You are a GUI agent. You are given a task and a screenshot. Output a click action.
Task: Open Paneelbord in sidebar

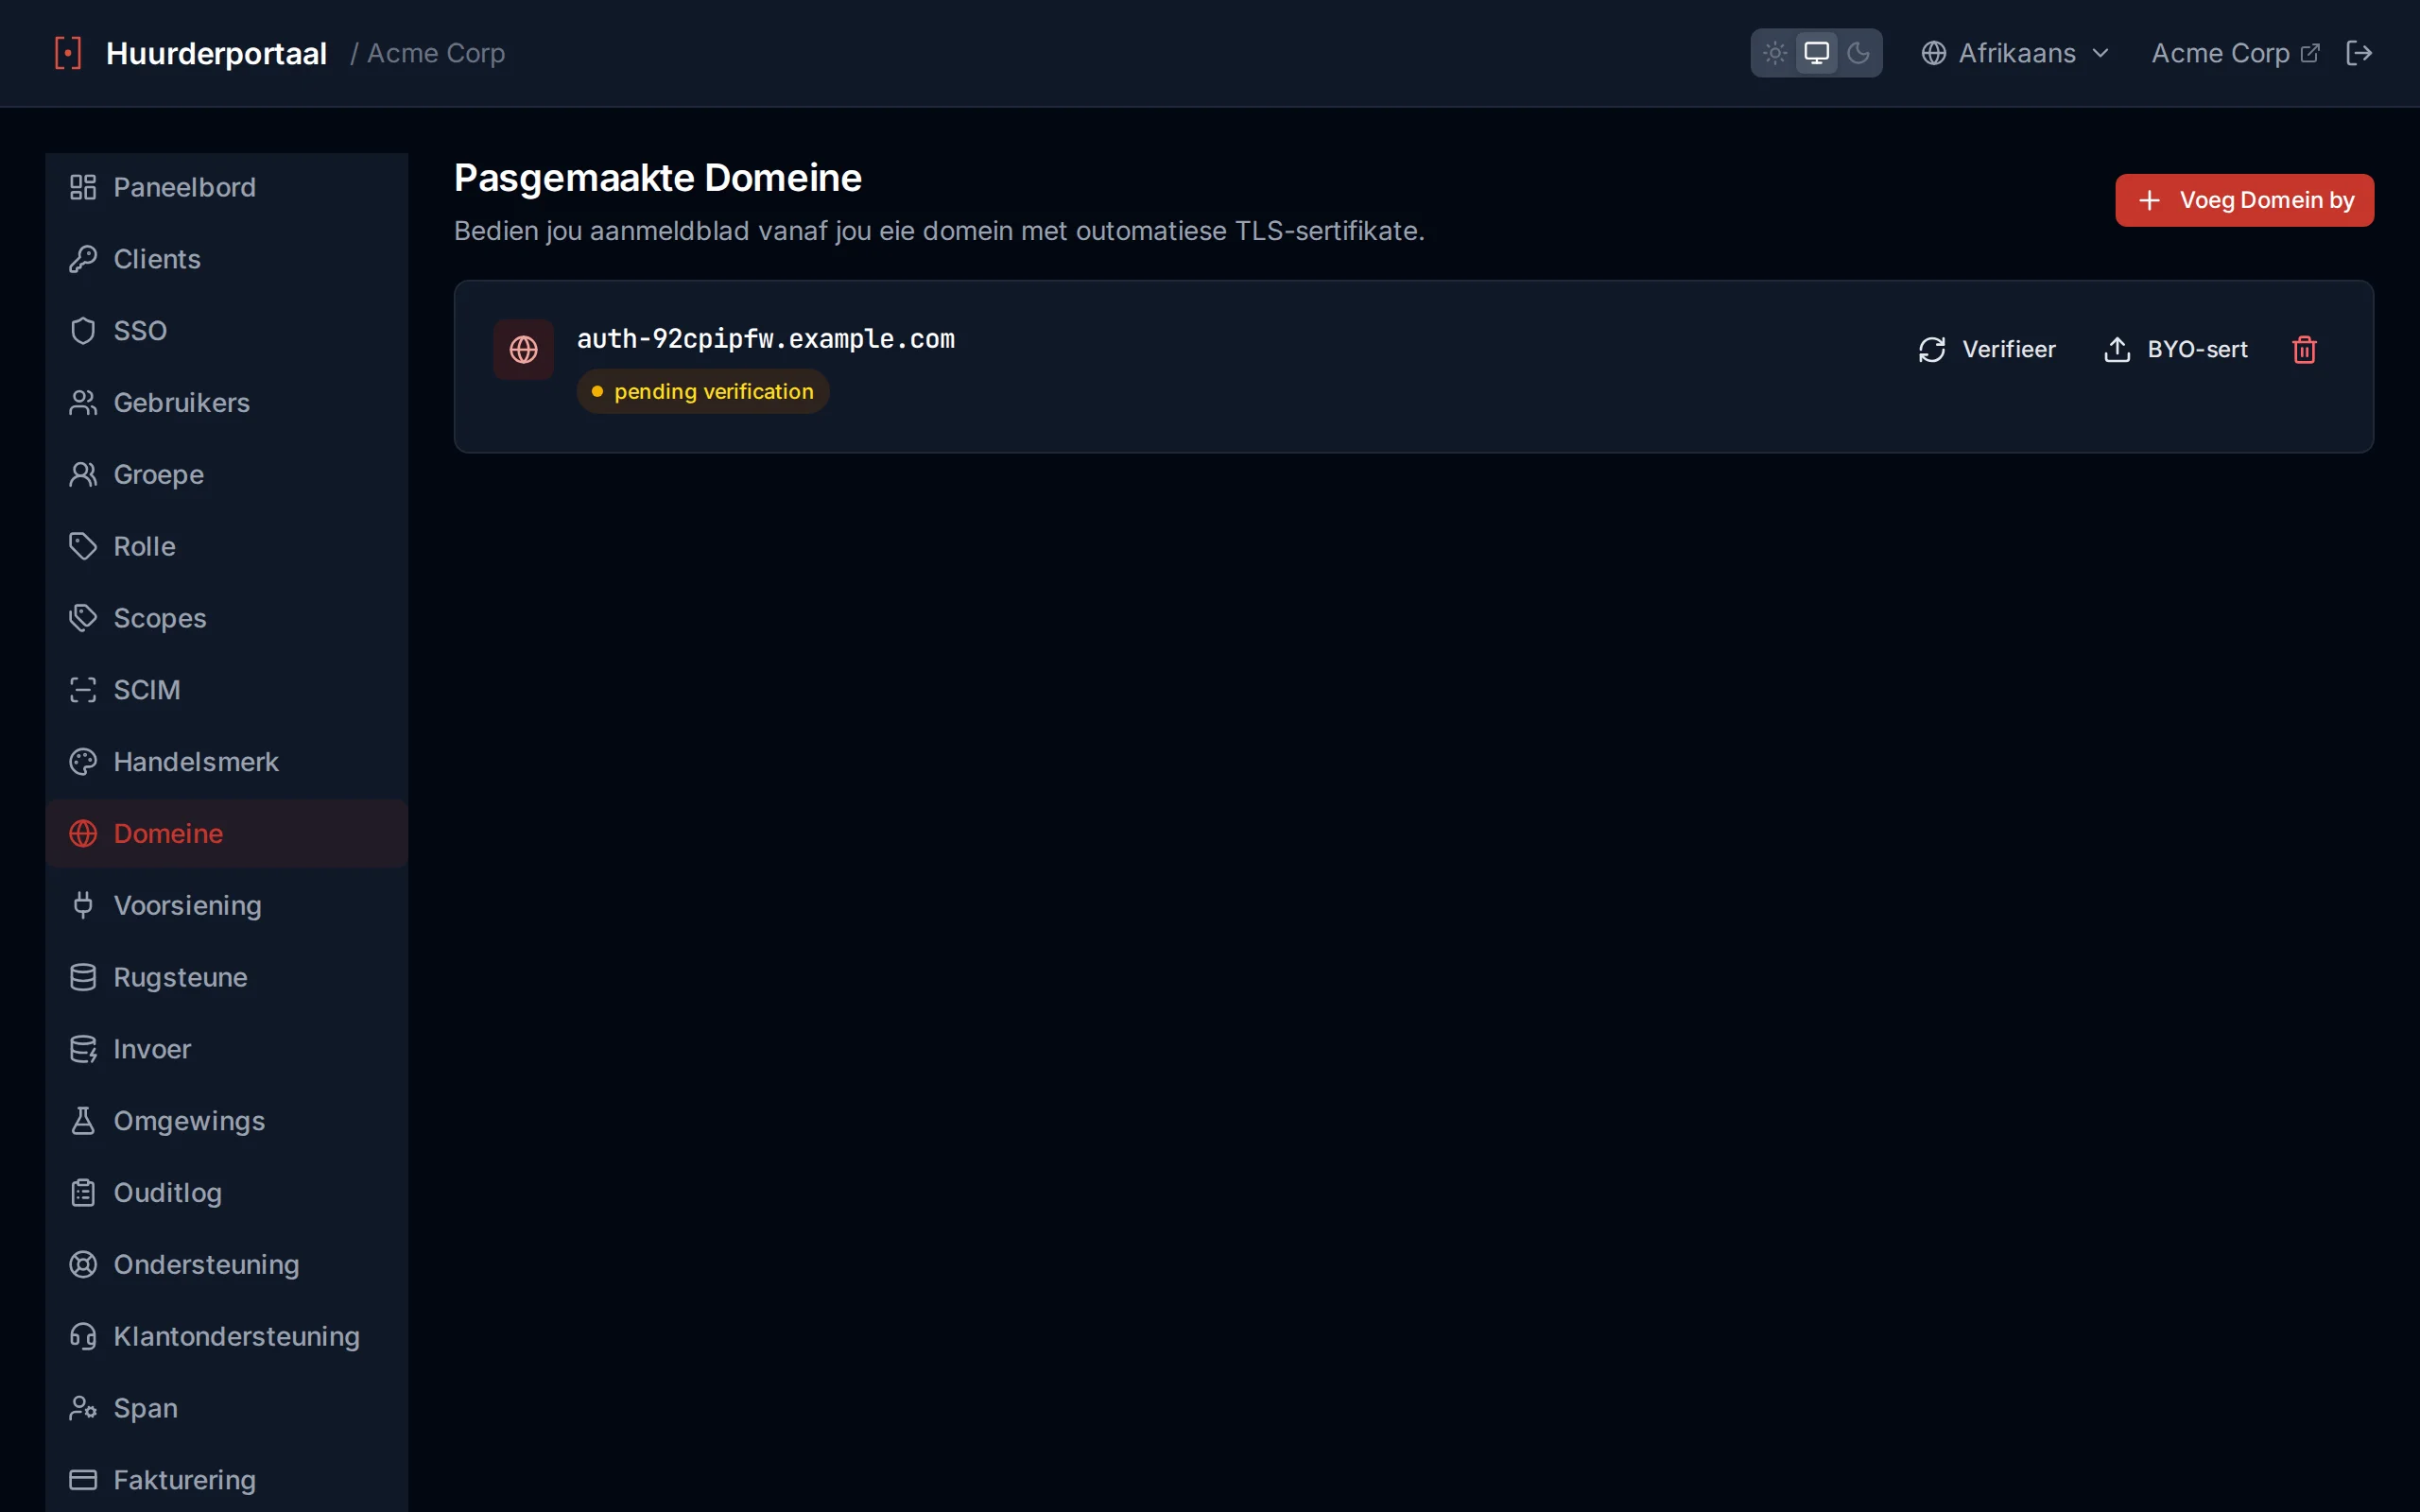[226, 187]
